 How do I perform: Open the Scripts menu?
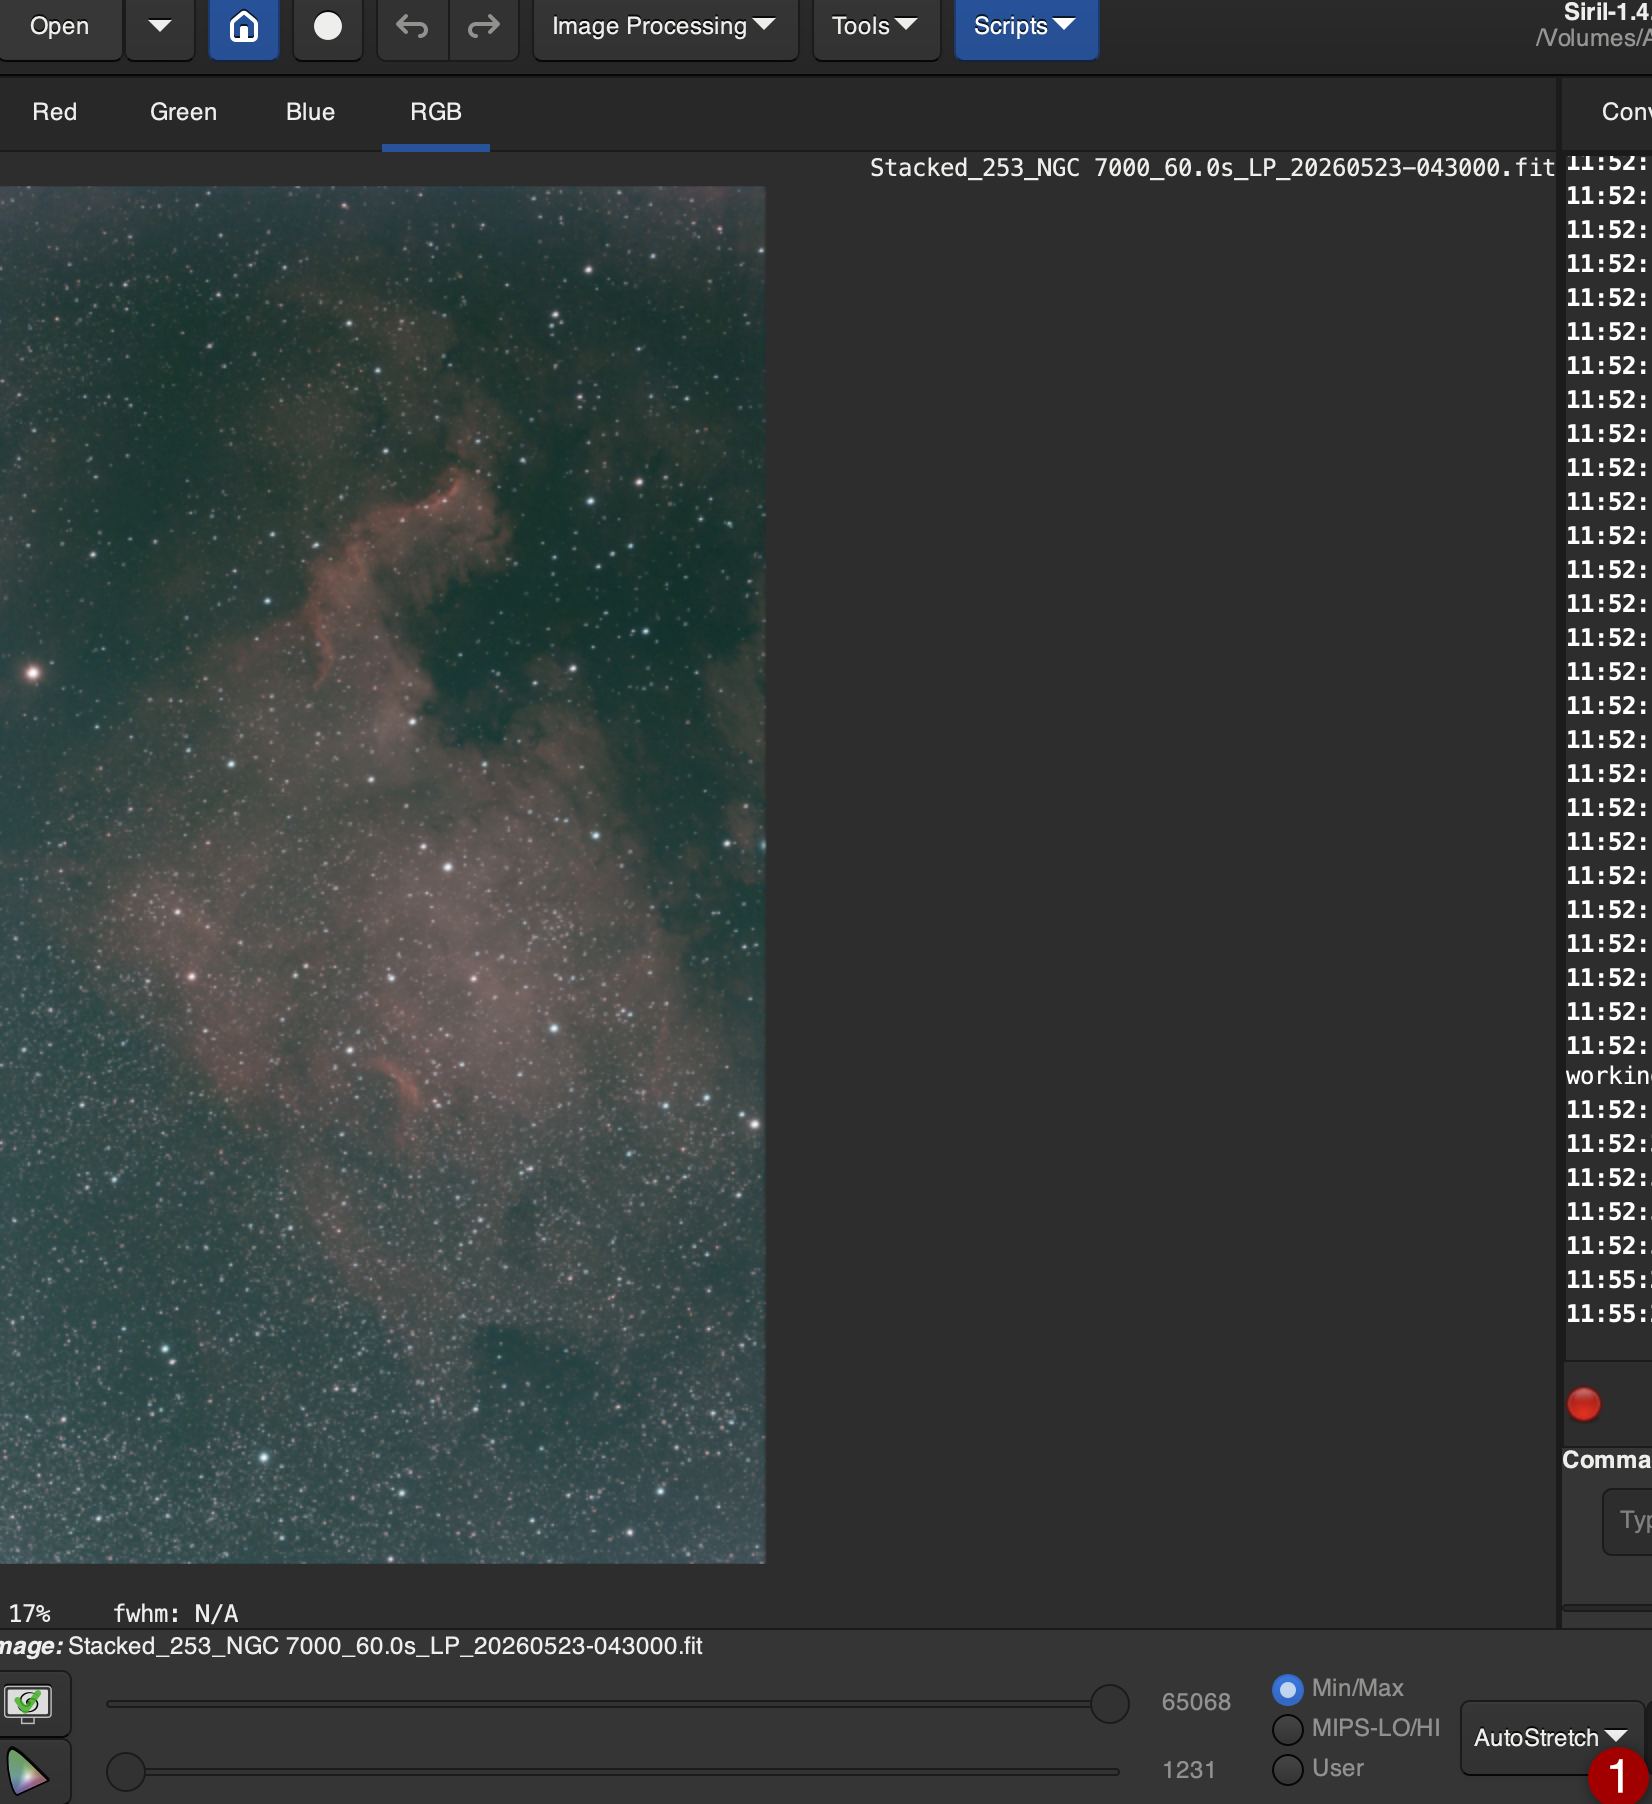(x=1026, y=27)
